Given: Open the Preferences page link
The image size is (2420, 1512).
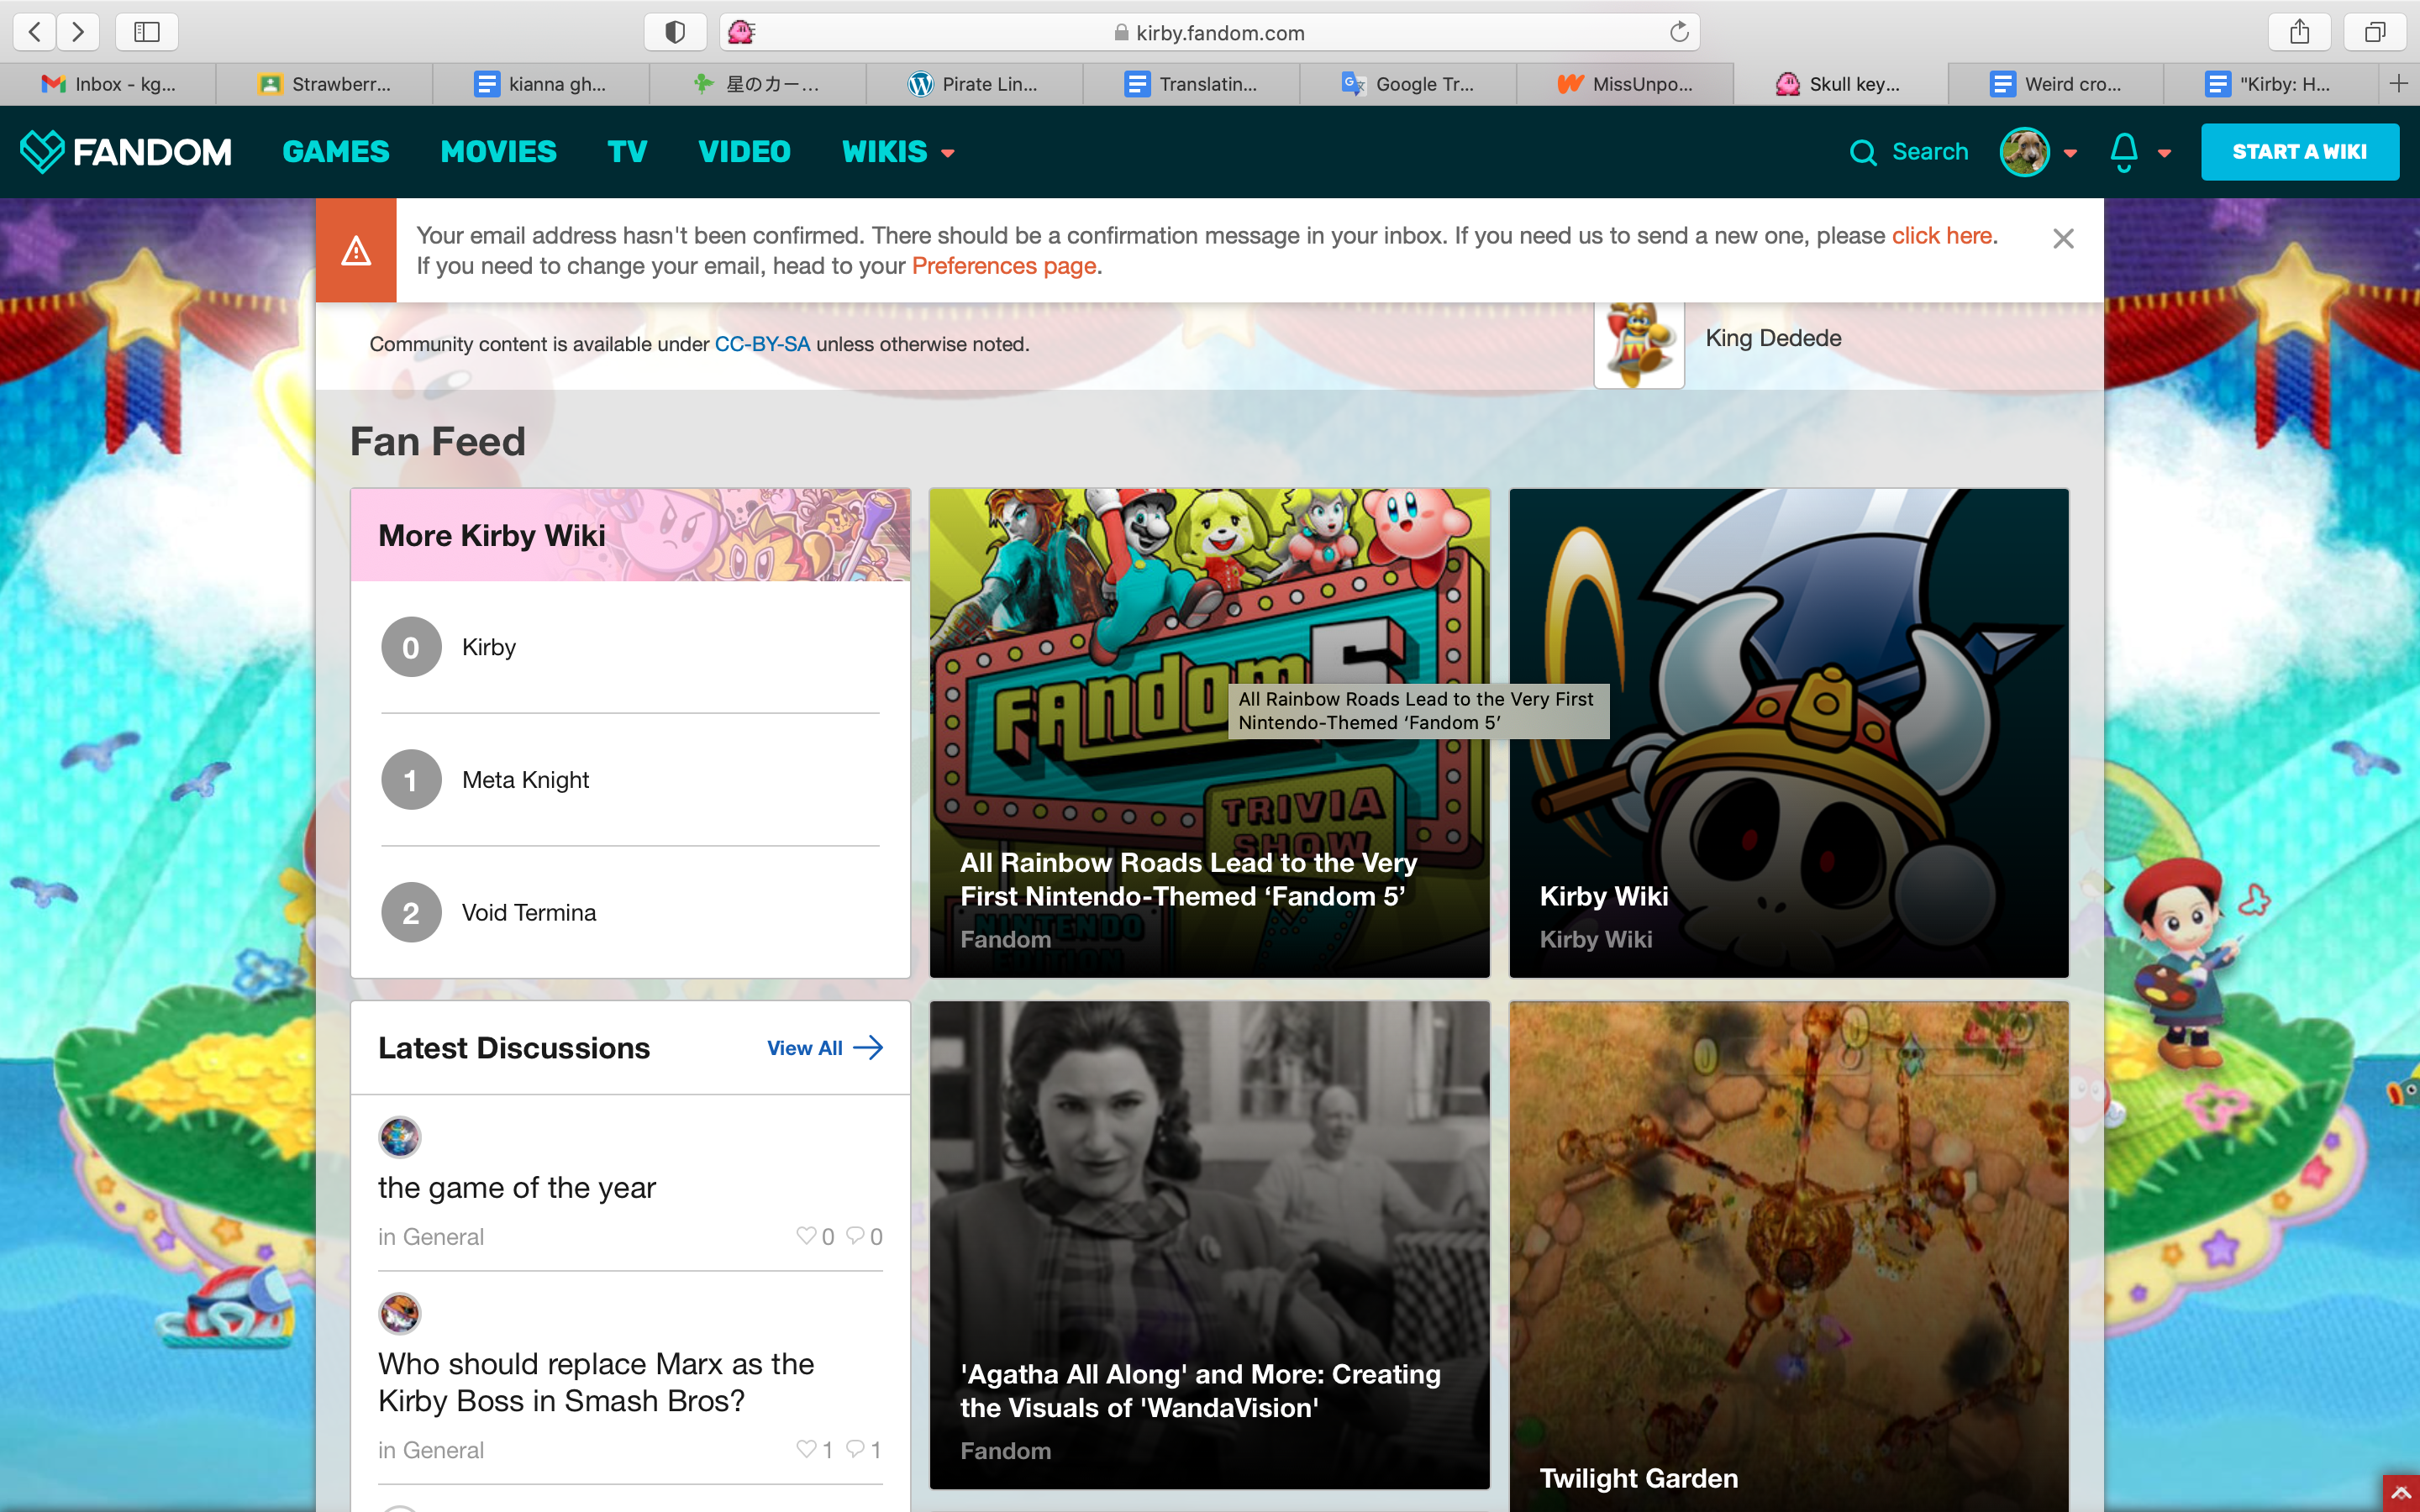Looking at the screenshot, I should pos(1003,266).
